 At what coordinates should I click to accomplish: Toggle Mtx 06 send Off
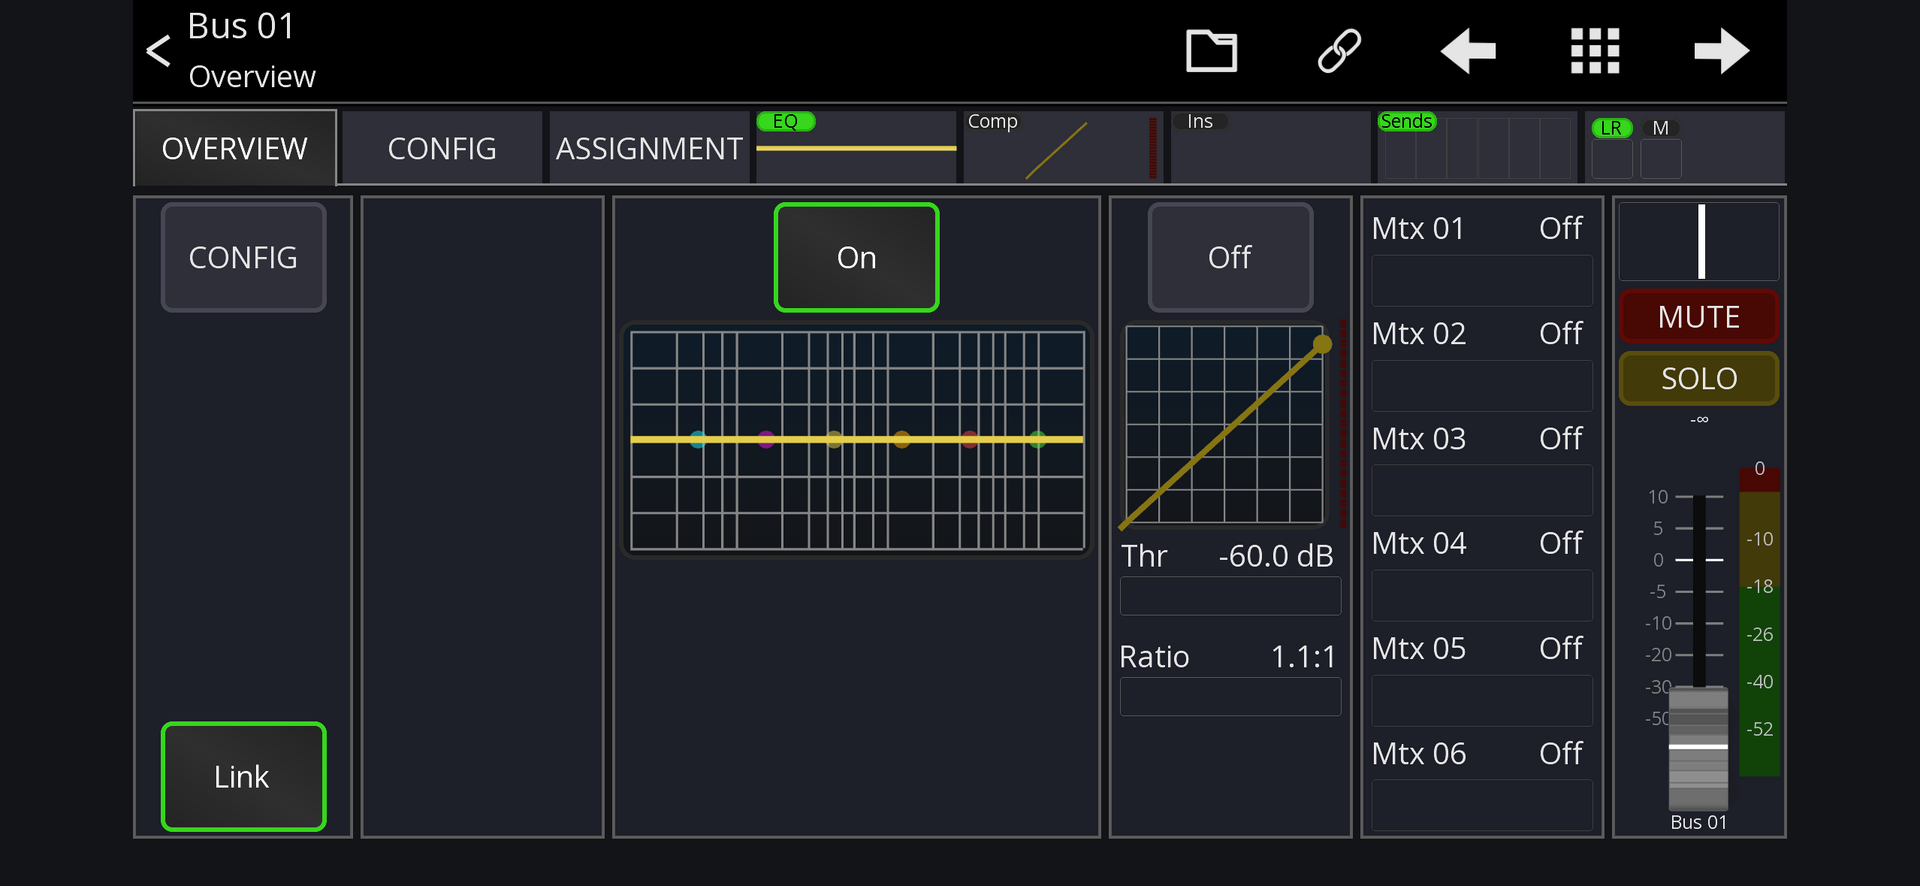[1561, 753]
